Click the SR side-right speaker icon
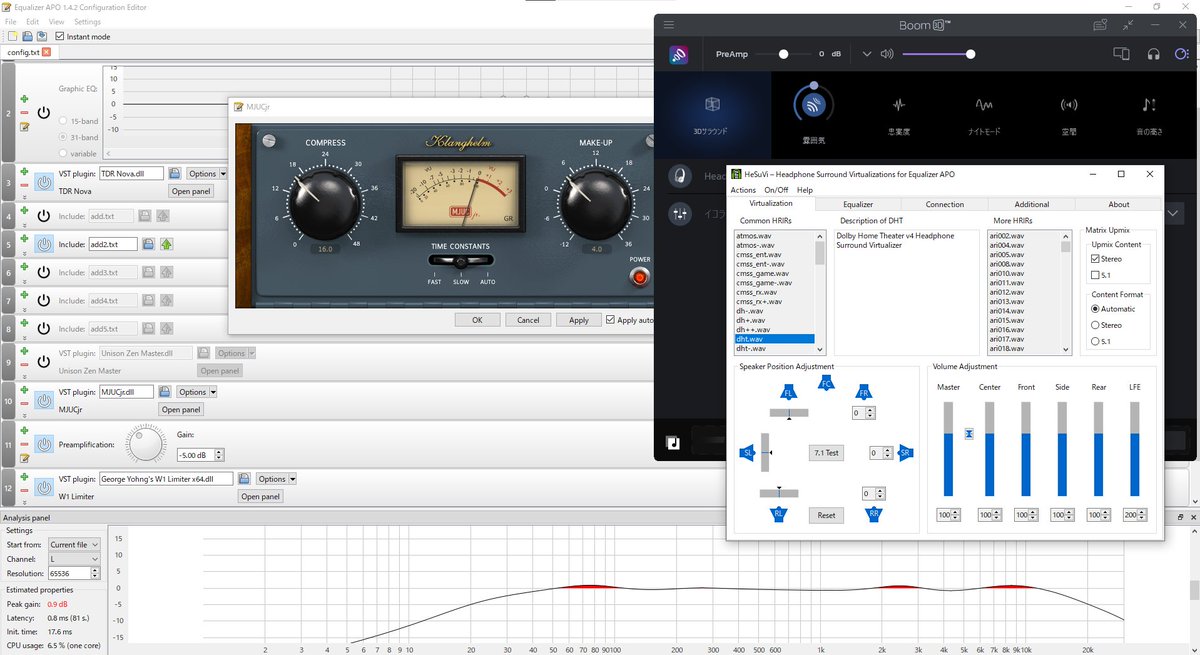Viewport: 1200px width, 655px height. (x=906, y=453)
